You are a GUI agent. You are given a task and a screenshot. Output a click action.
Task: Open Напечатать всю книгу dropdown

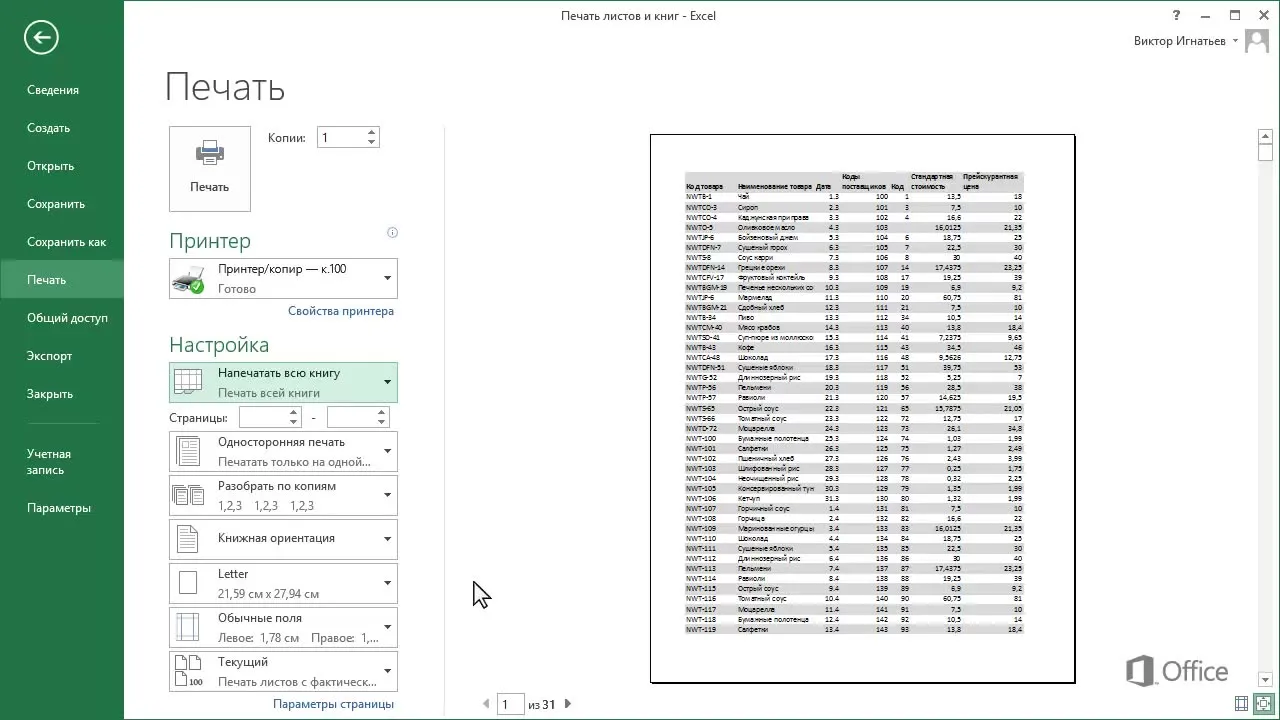[283, 382]
